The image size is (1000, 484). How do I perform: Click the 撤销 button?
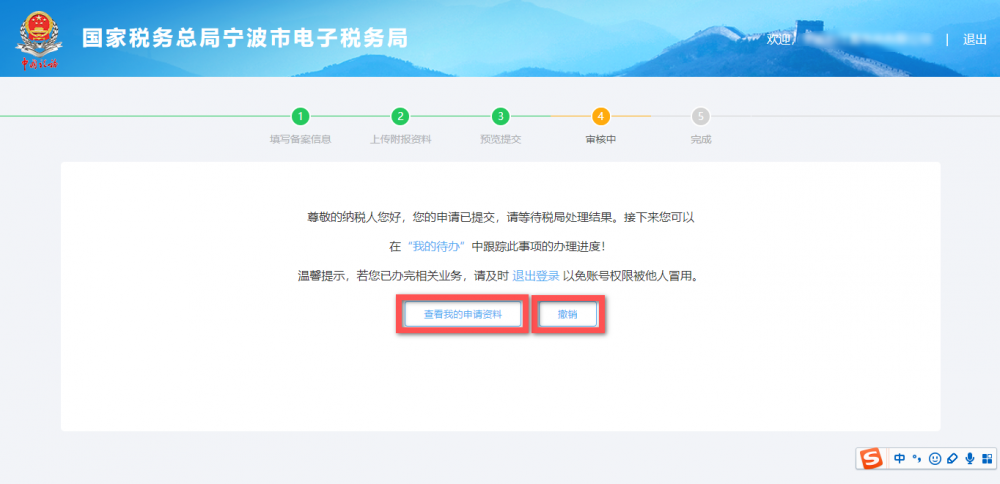(x=568, y=314)
